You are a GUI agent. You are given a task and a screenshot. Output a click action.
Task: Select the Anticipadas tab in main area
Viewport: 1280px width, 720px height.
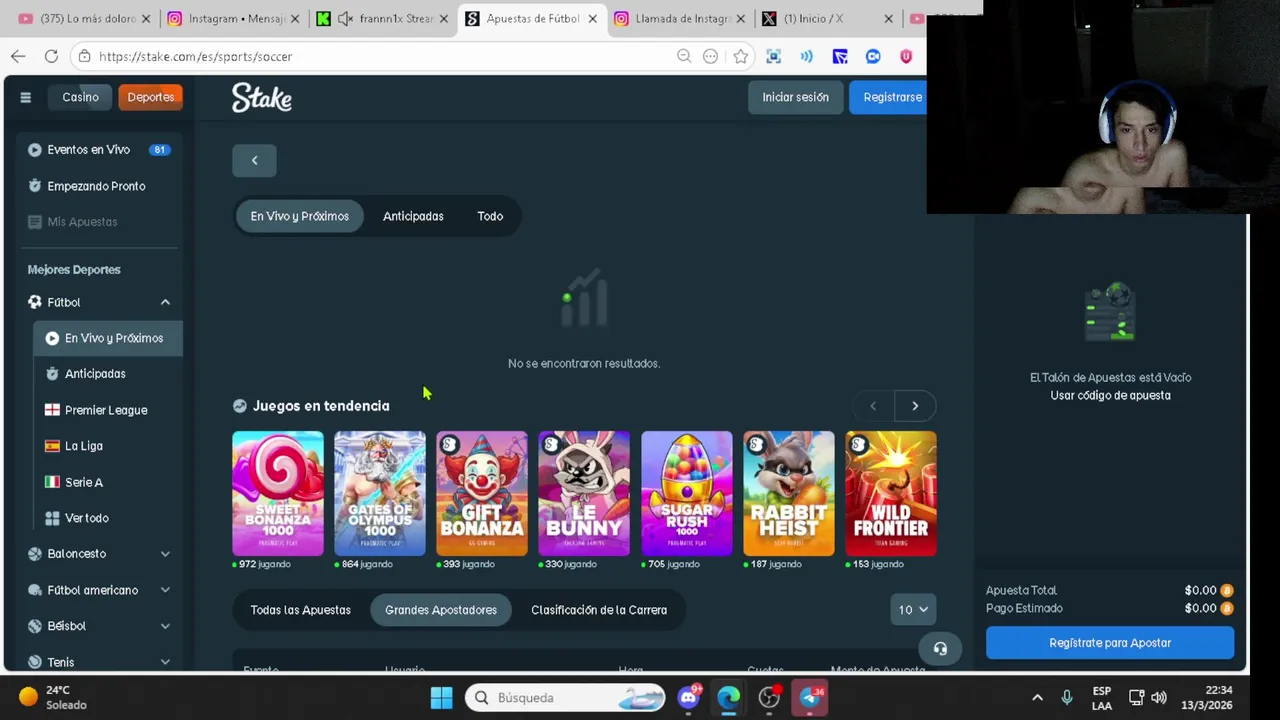click(413, 216)
